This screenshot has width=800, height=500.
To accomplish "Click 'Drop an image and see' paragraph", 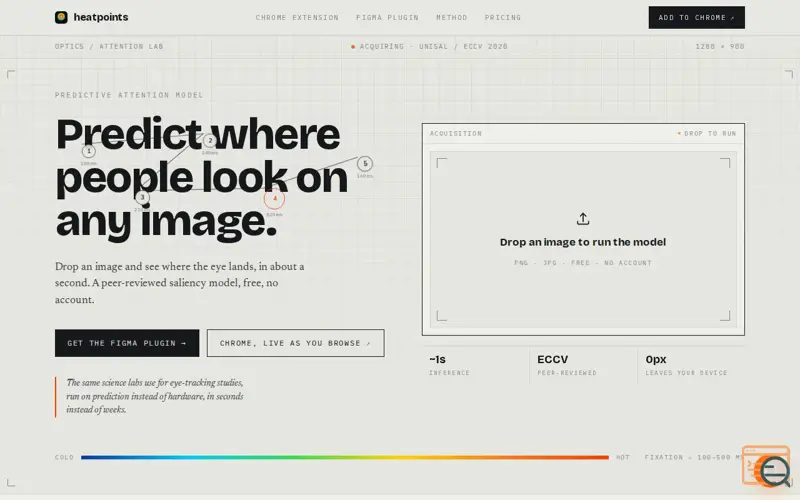I will pyautogui.click(x=180, y=283).
